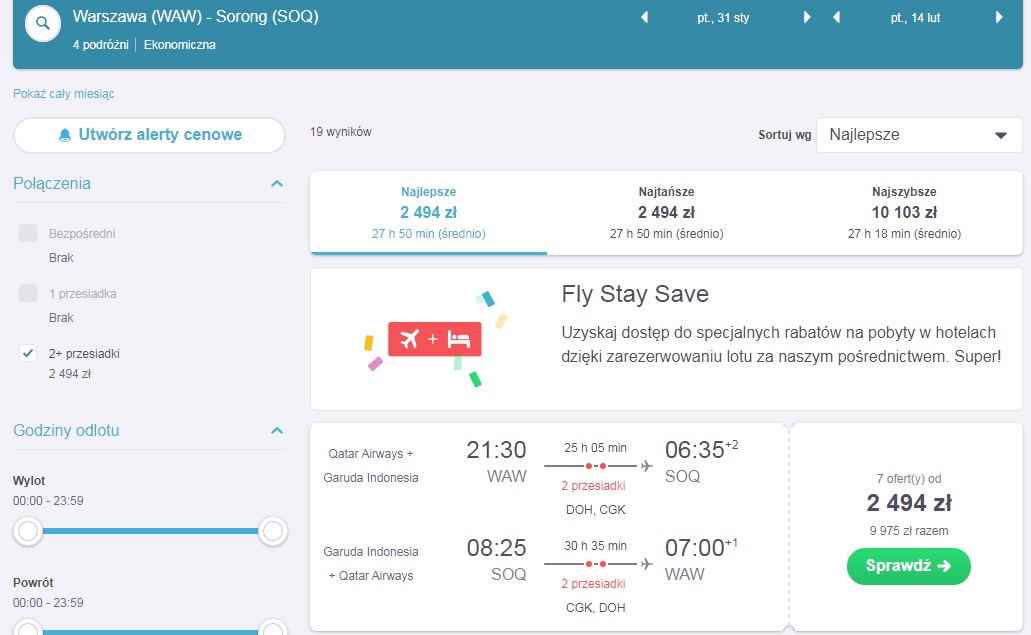Open the Sortuj wg Najlepsze dropdown
The image size is (1031, 635).
(919, 135)
